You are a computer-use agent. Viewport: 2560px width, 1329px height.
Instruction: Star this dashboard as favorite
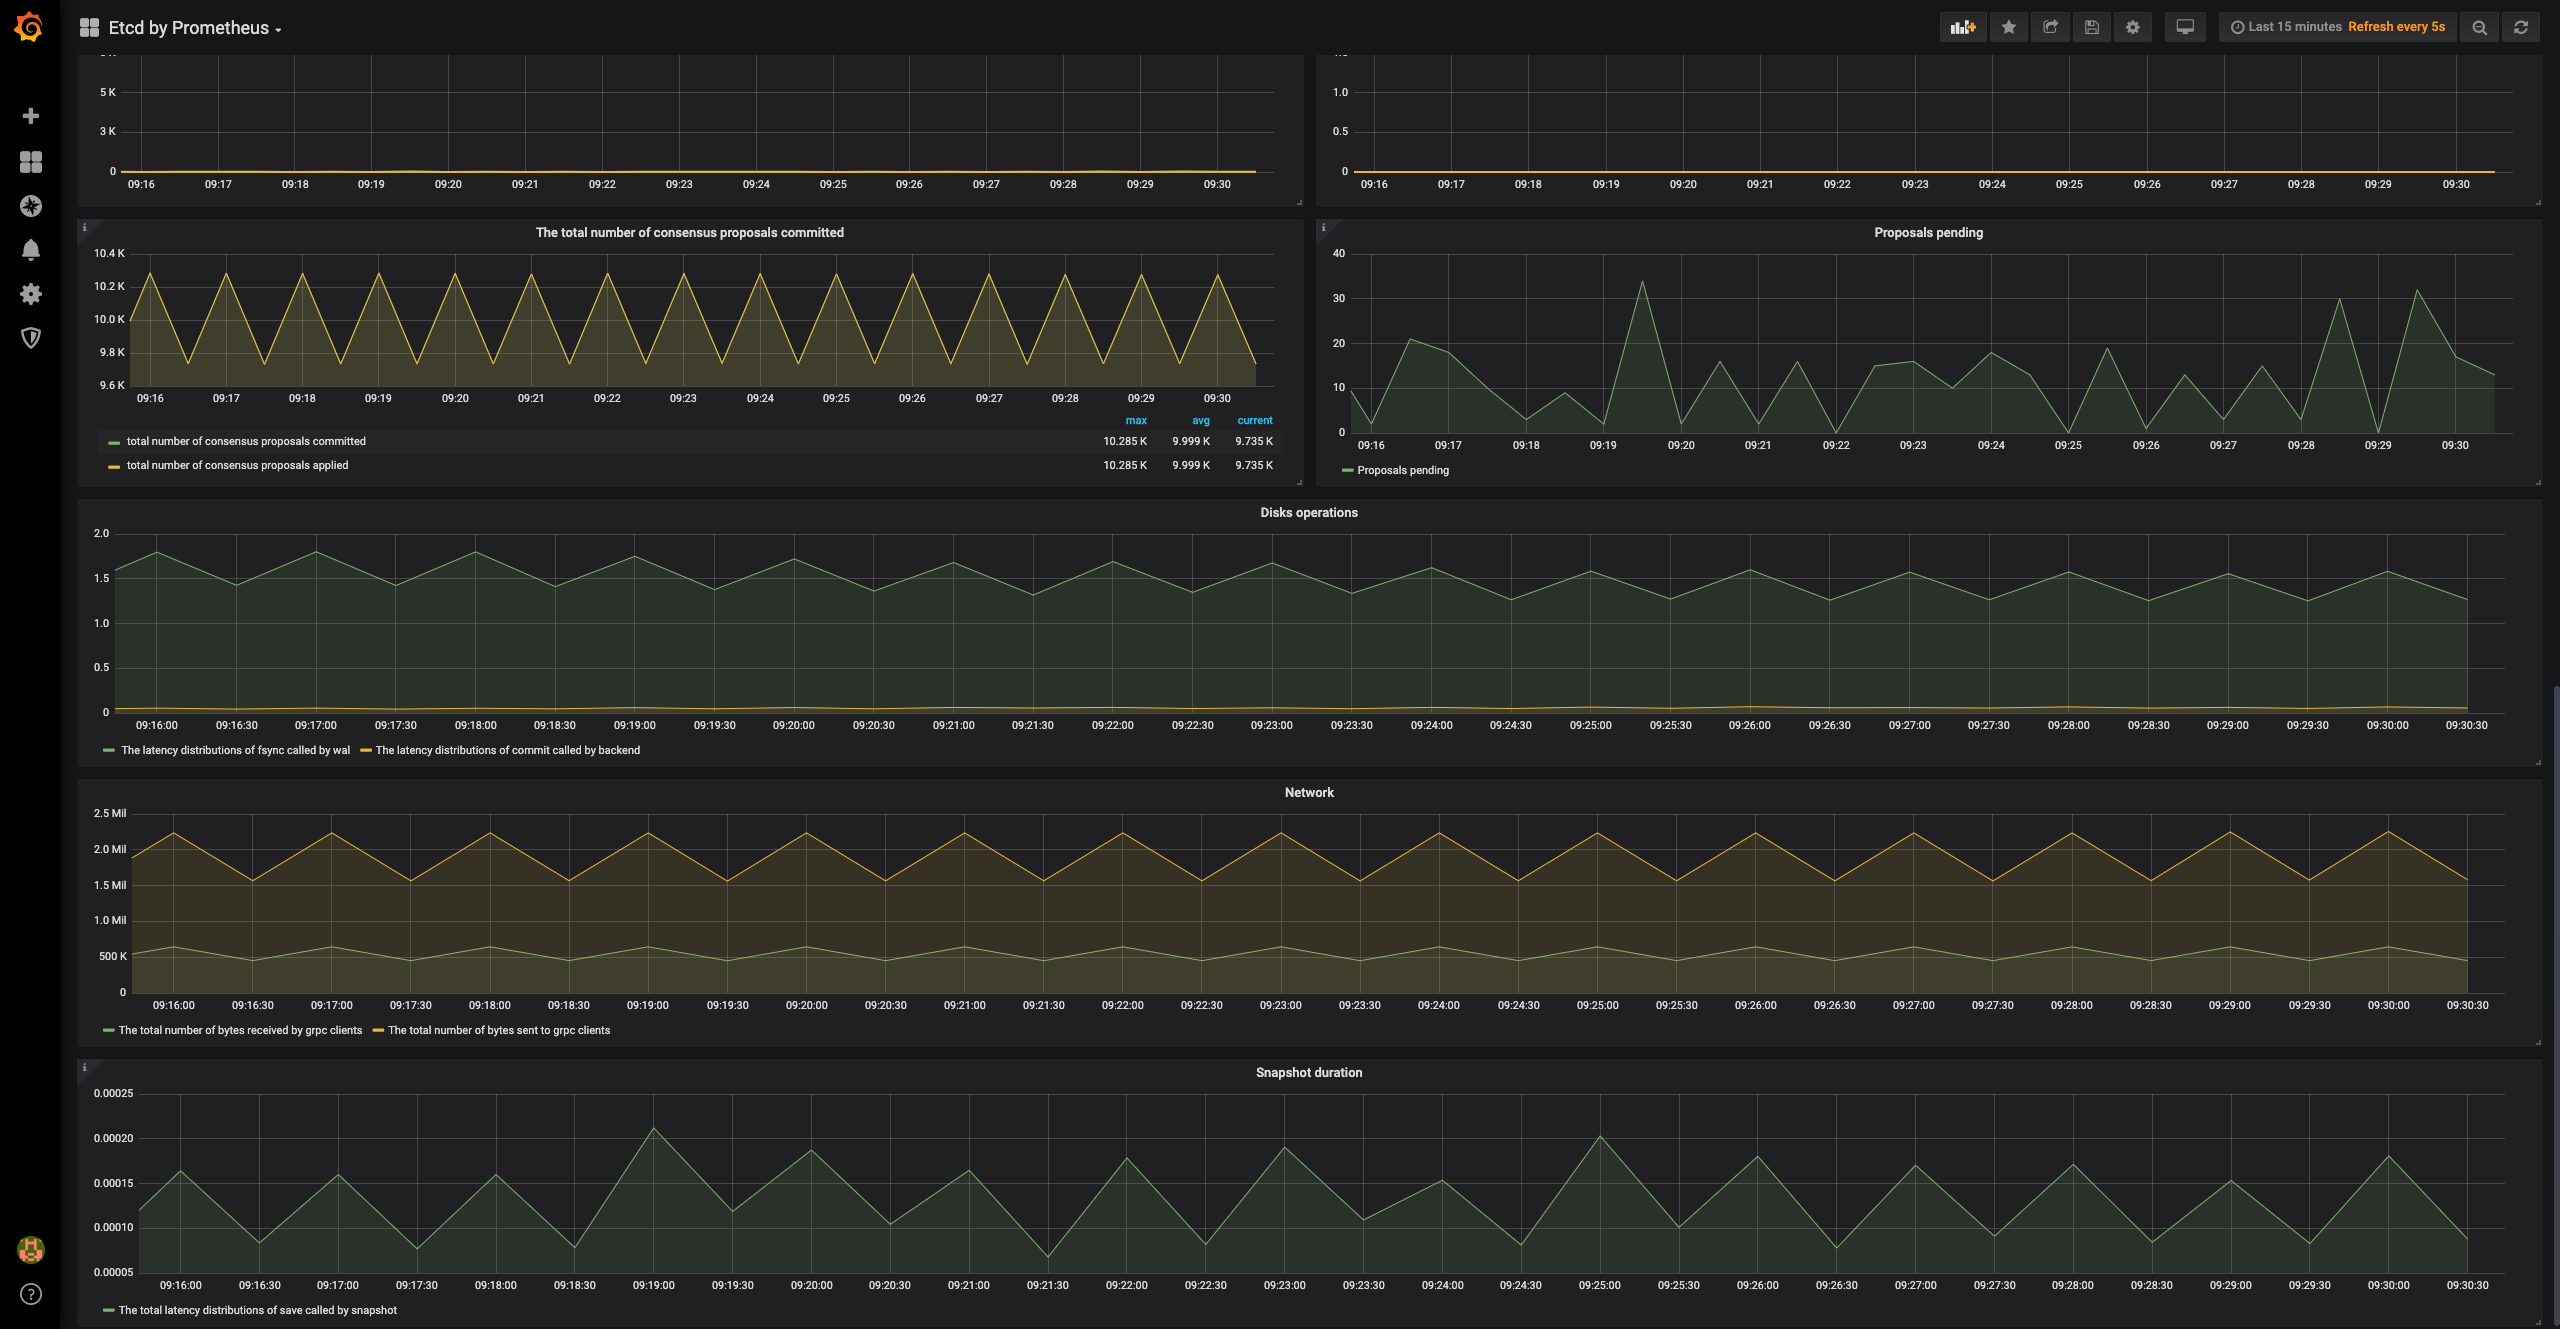[x=2008, y=27]
